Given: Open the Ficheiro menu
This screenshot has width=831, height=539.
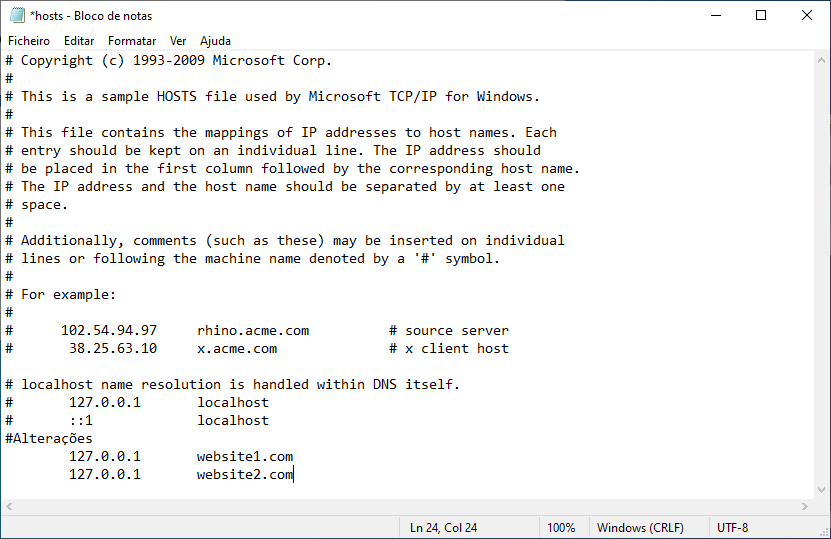Looking at the screenshot, I should point(29,41).
